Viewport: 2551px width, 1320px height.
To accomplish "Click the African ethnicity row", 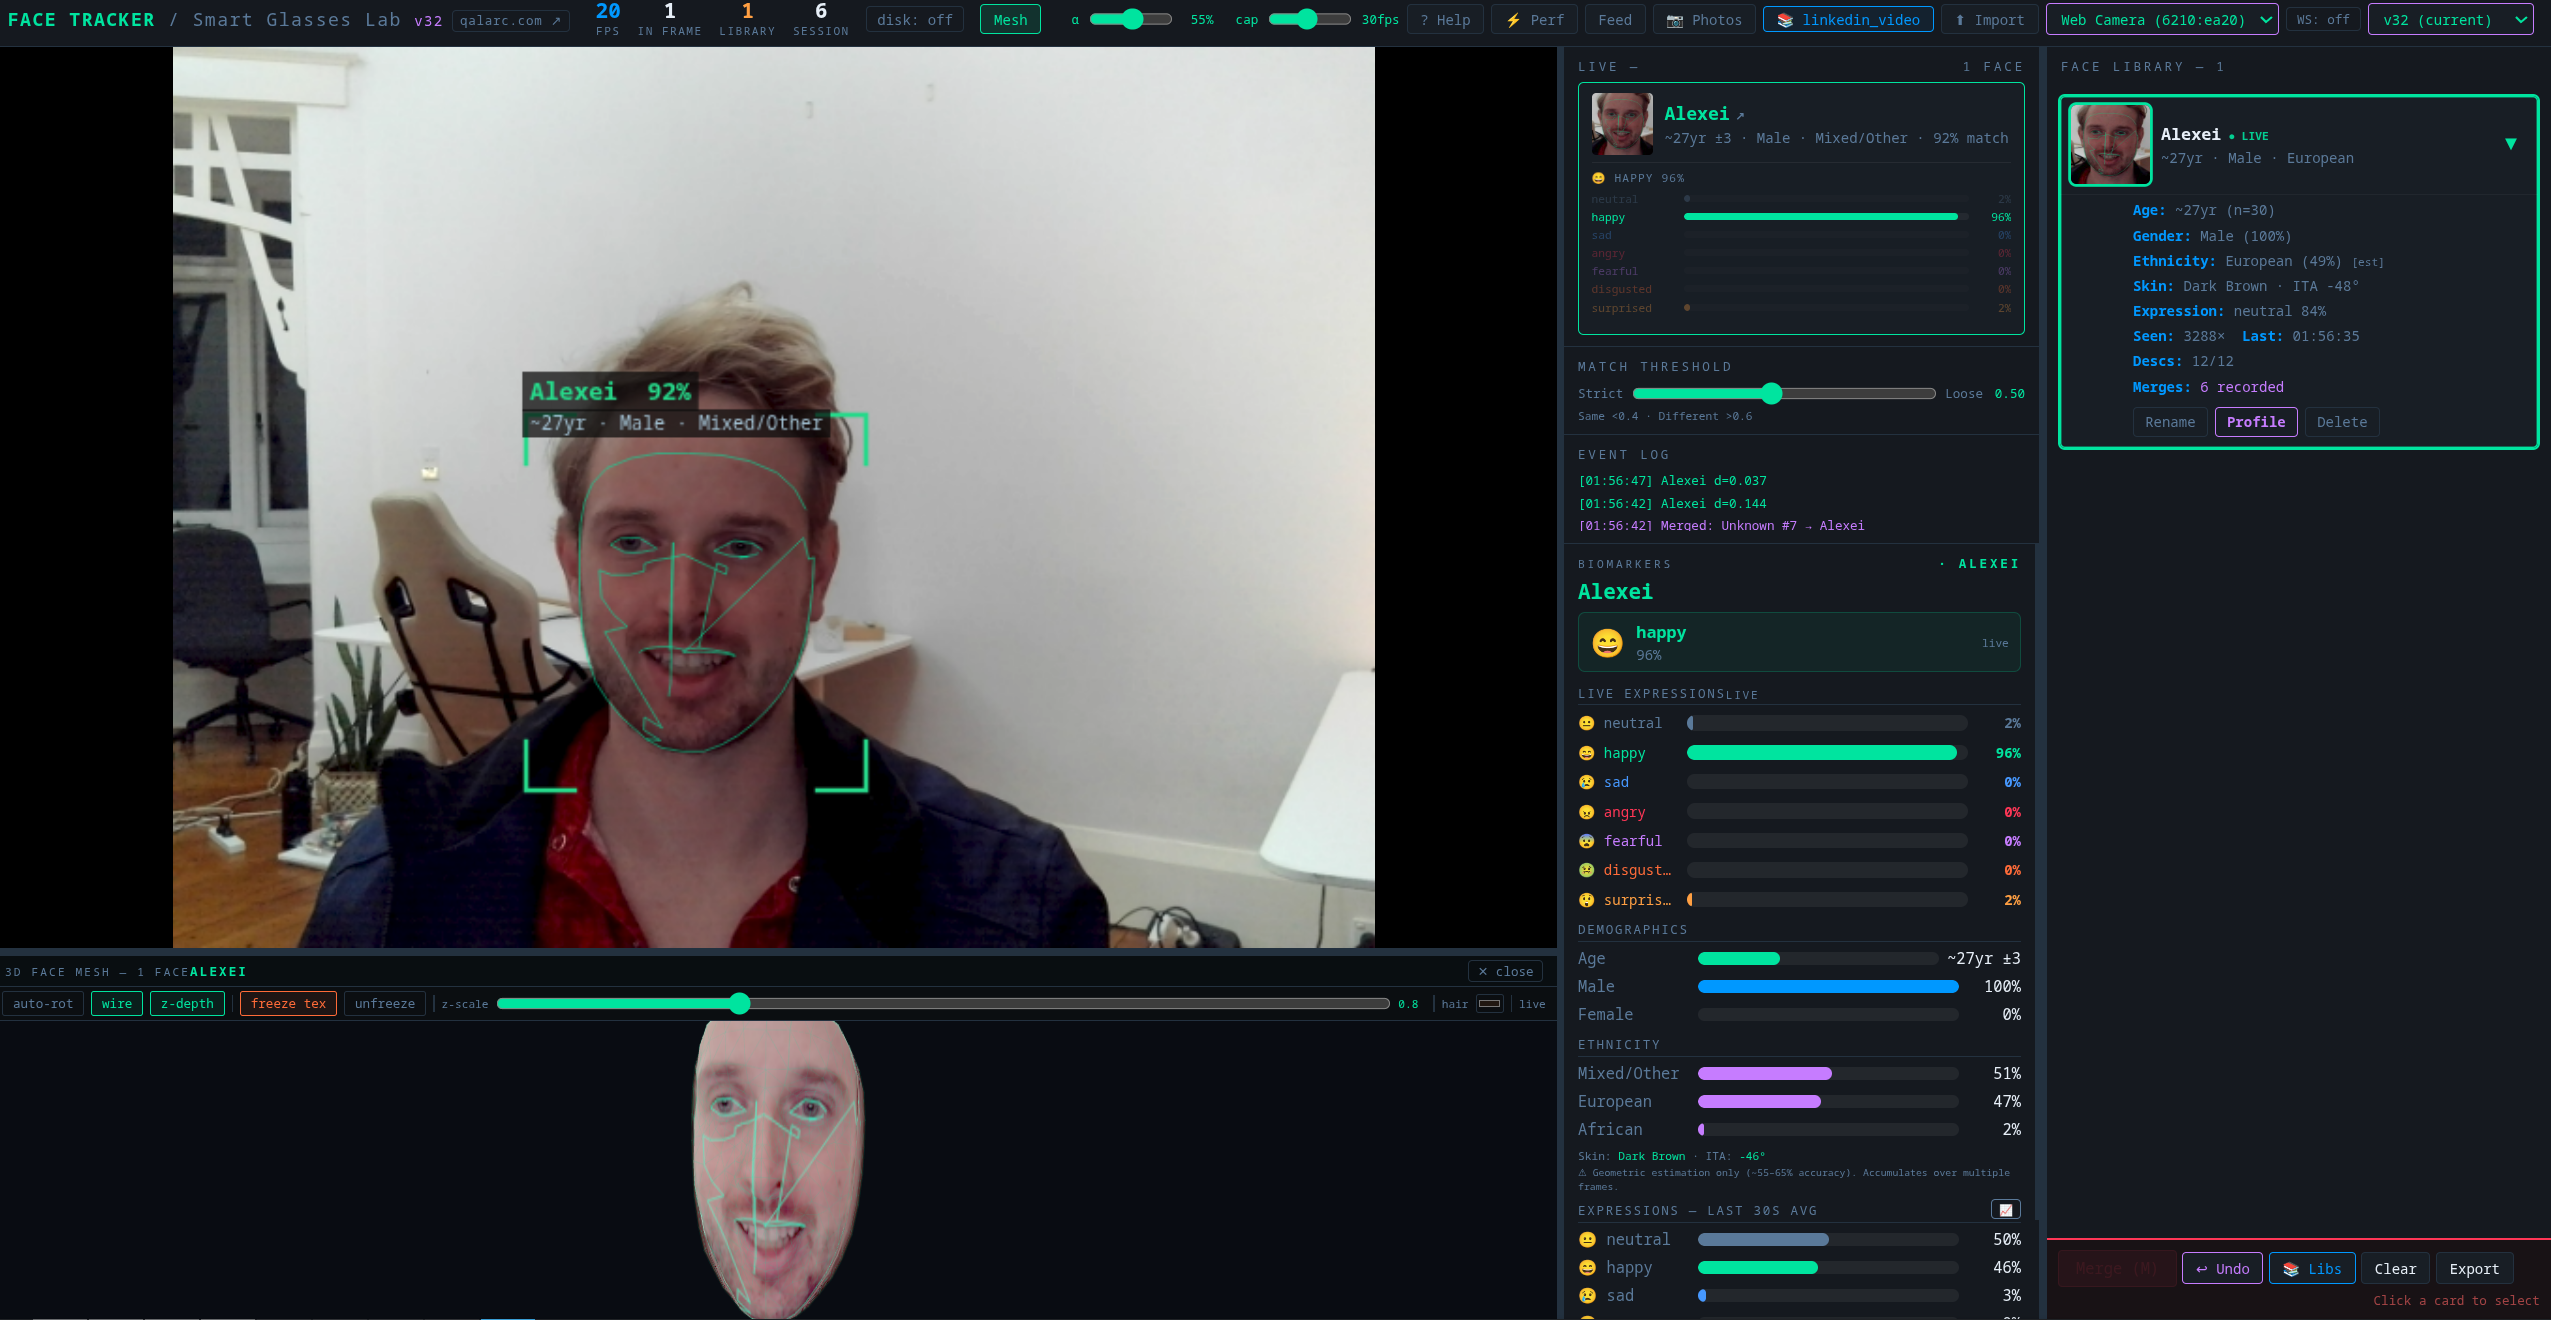I will [x=1799, y=1129].
